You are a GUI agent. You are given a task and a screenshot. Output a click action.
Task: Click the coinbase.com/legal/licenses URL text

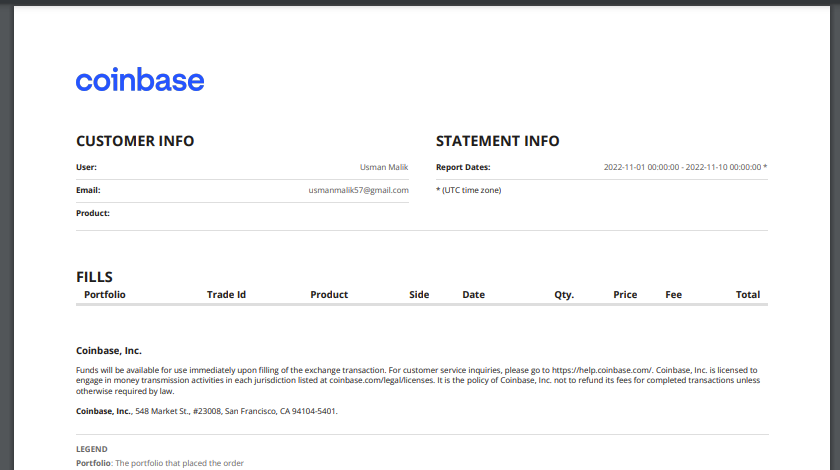[x=381, y=381]
